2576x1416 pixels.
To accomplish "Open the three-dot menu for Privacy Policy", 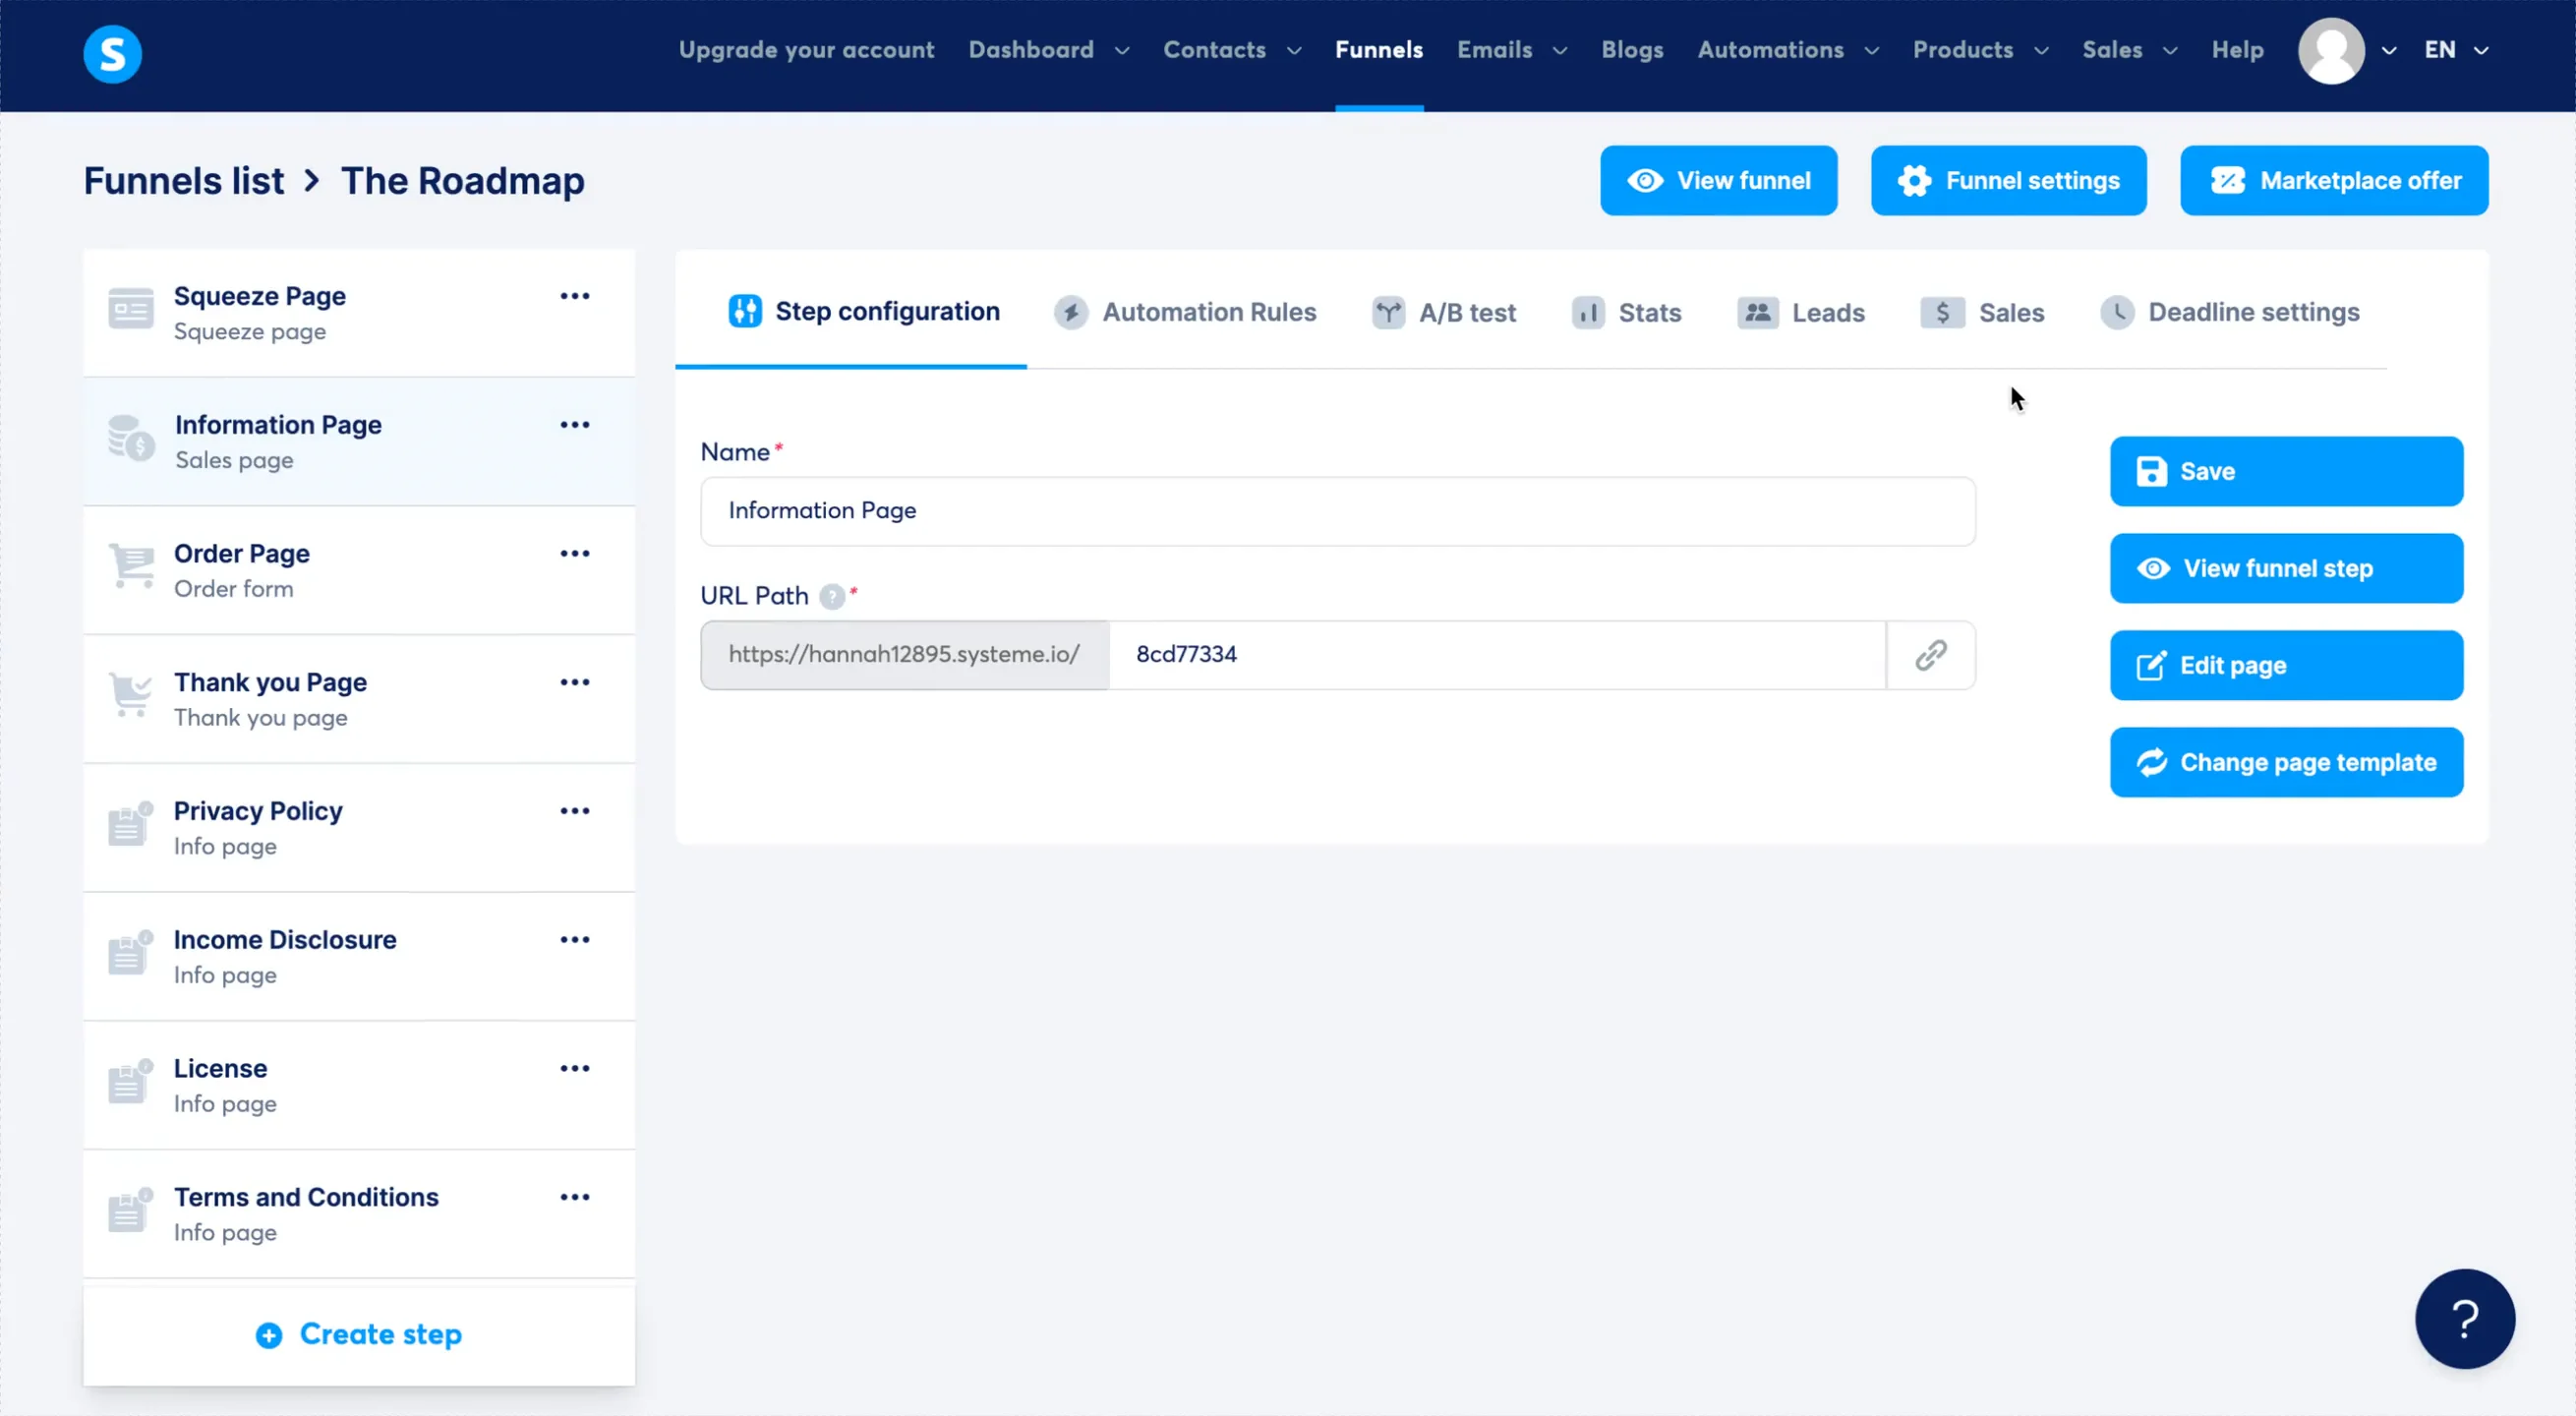I will point(575,811).
